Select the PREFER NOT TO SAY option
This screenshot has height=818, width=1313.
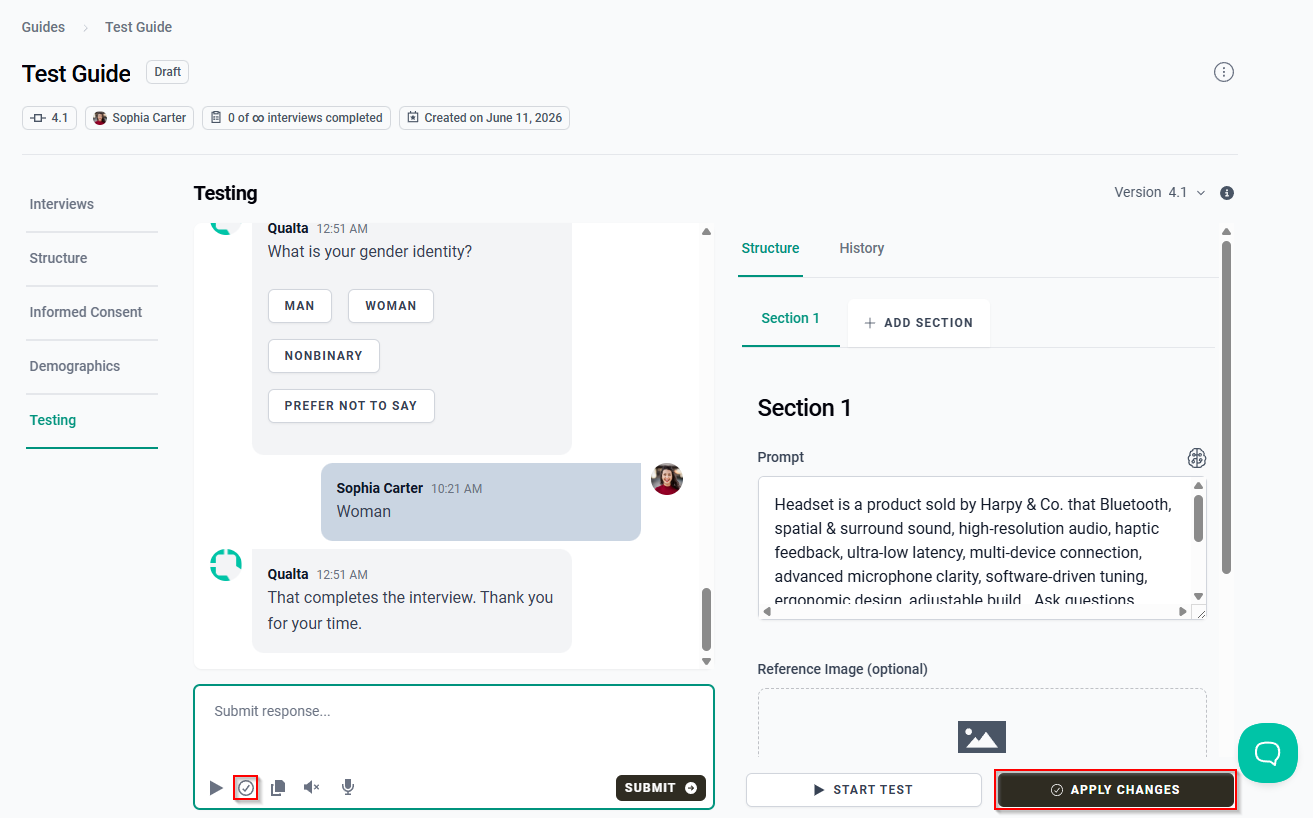click(351, 406)
